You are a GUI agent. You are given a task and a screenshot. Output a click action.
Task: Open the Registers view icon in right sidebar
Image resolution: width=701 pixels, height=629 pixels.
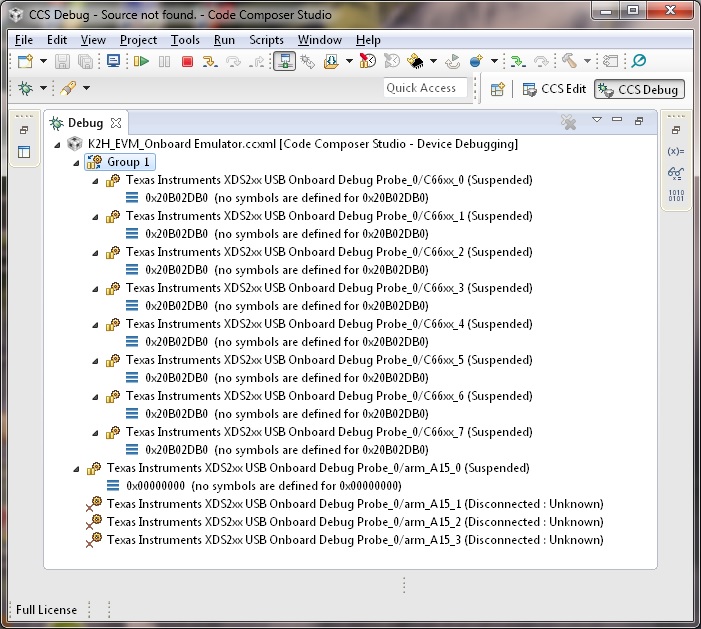click(675, 194)
